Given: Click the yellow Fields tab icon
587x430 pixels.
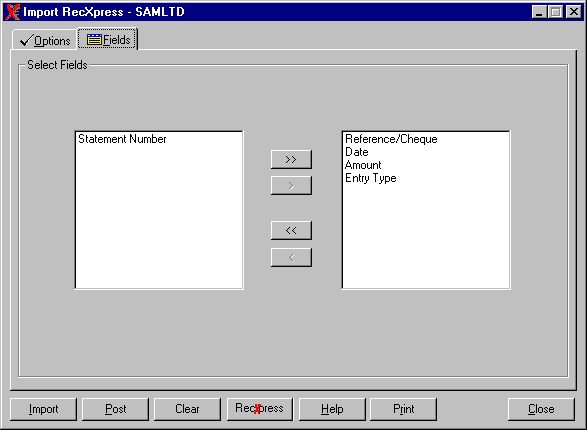Looking at the screenshot, I should pos(94,39).
